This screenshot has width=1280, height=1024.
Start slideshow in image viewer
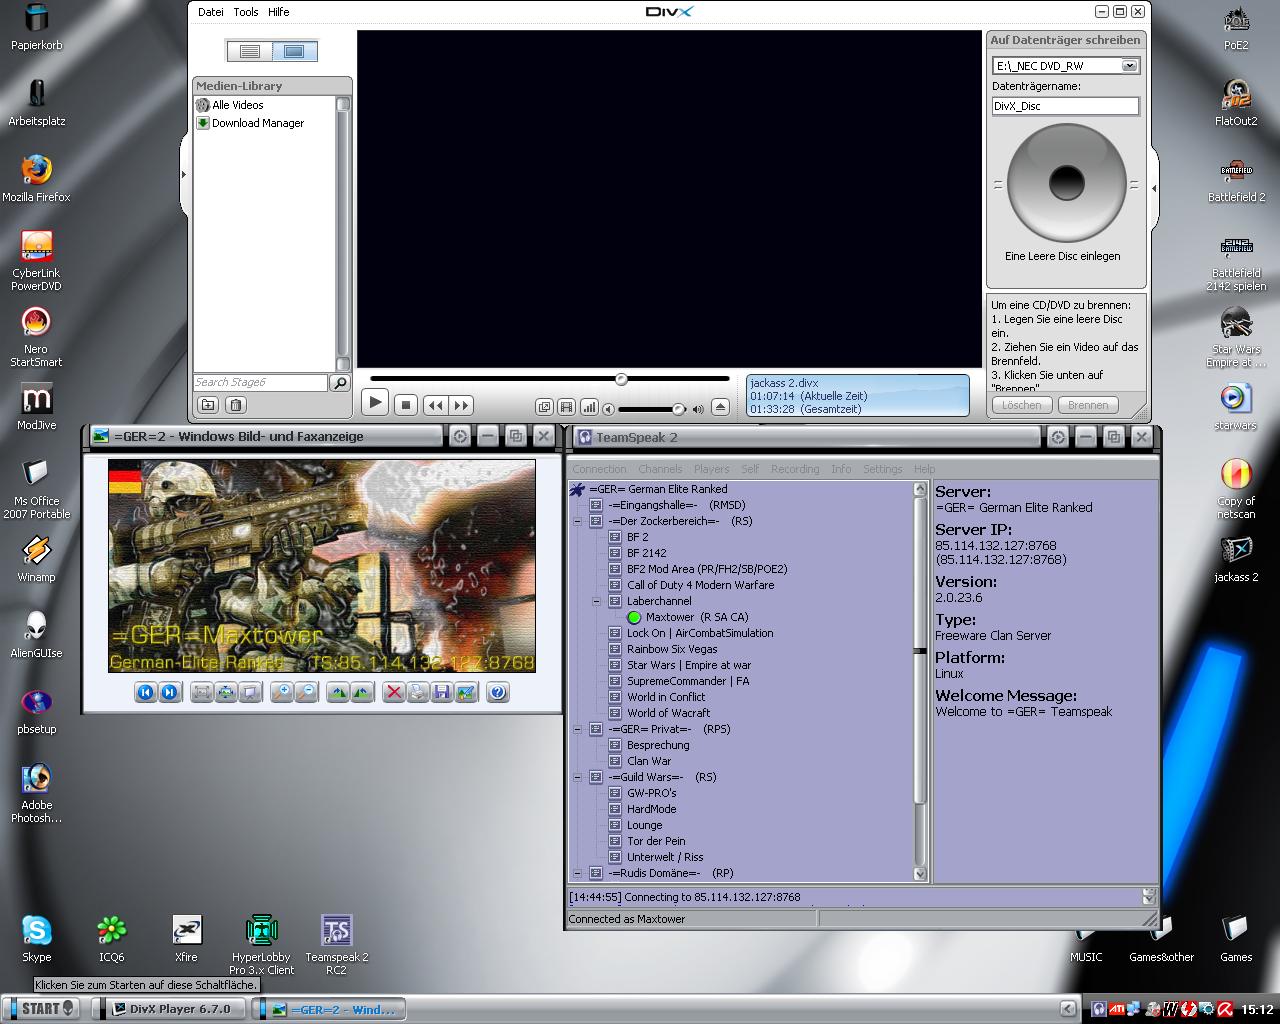coord(250,692)
